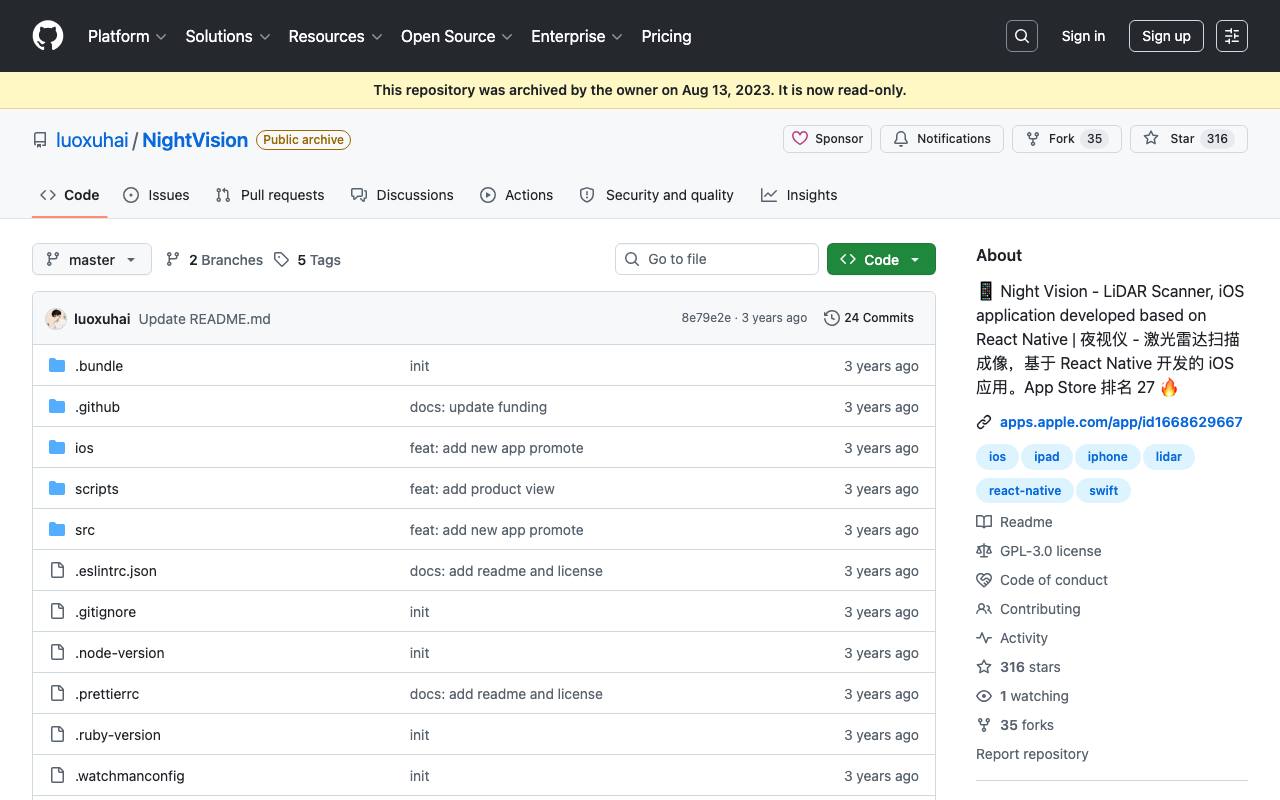Open 24 Commits history

pyautogui.click(x=869, y=318)
